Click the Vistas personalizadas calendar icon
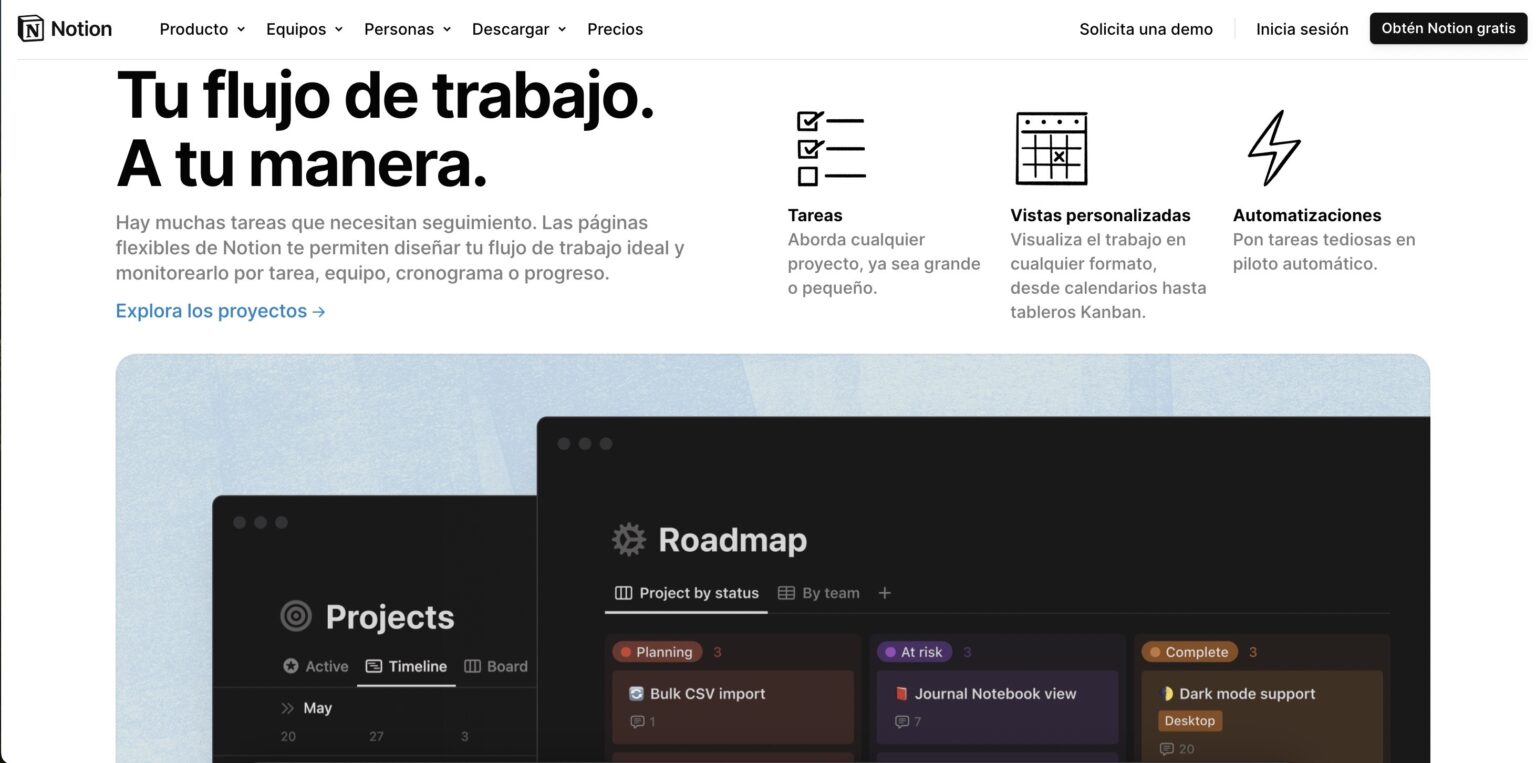Viewport: 1536px width, 763px height. pyautogui.click(x=1051, y=148)
